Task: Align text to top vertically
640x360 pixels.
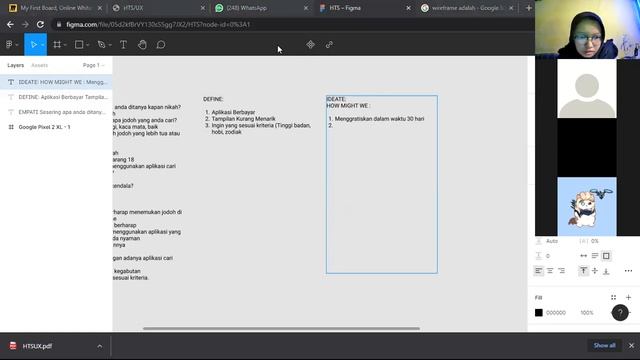Action: coord(584,271)
